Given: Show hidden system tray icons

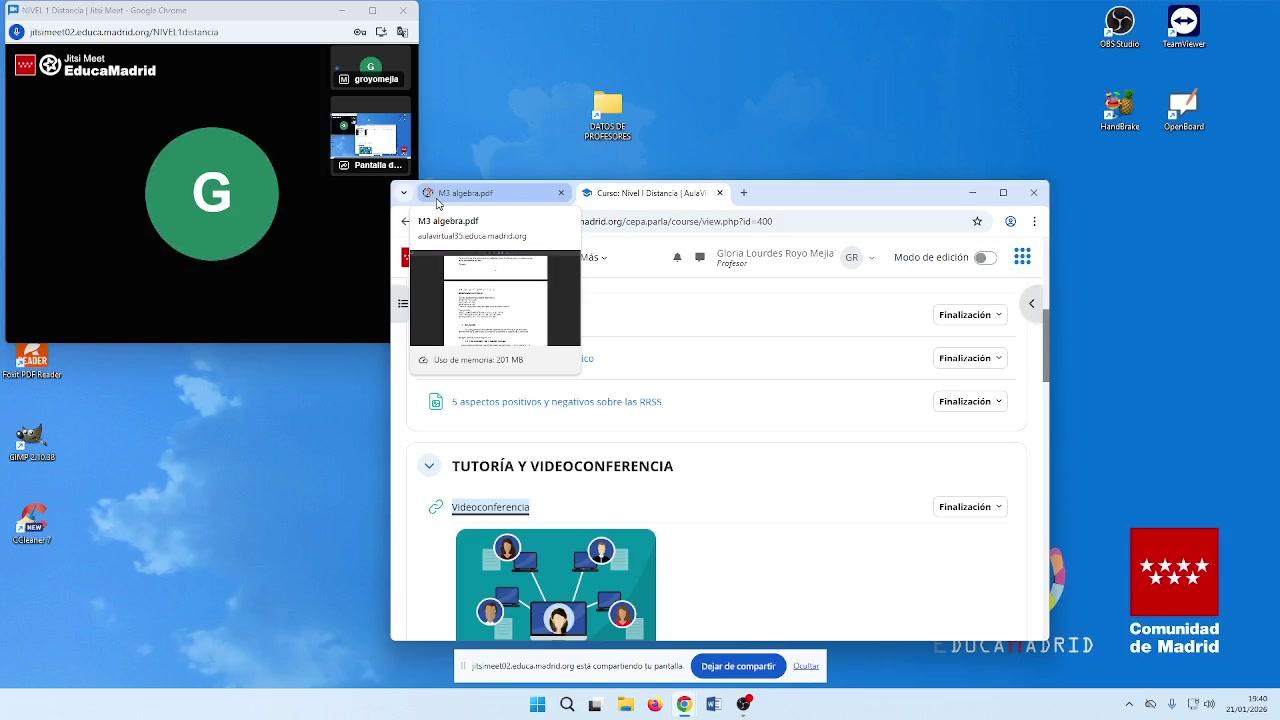Looking at the screenshot, I should point(1129,704).
